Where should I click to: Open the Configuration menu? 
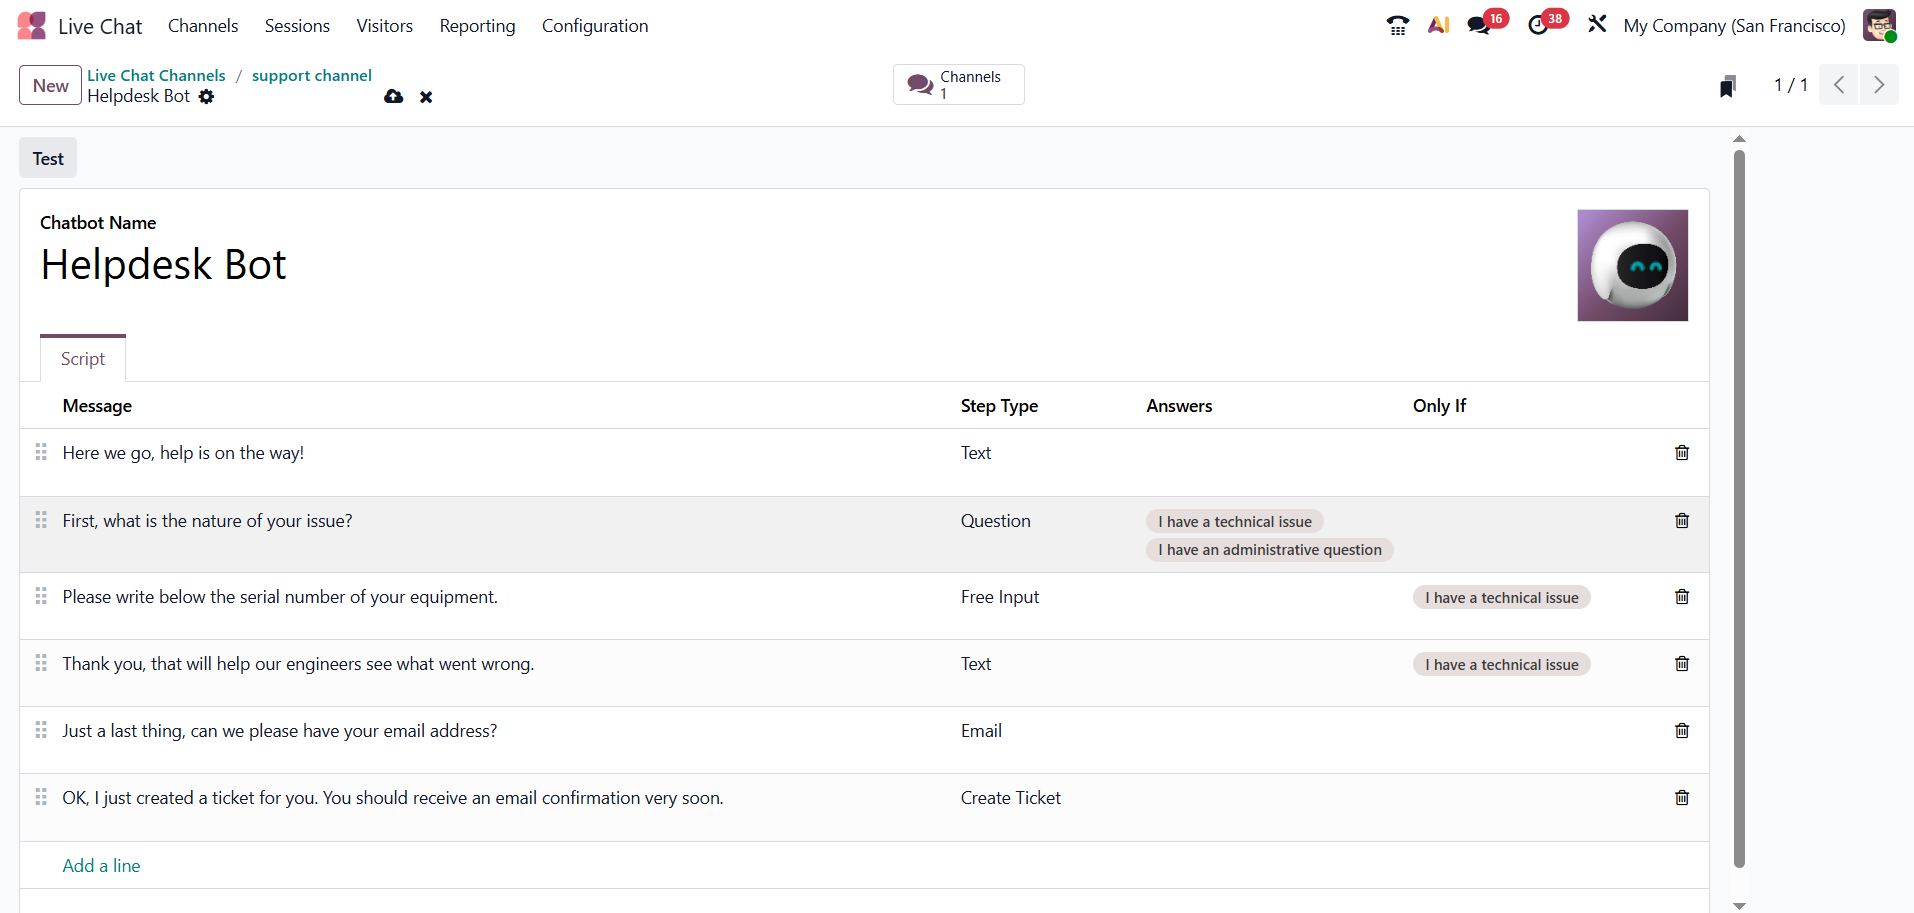pos(594,26)
